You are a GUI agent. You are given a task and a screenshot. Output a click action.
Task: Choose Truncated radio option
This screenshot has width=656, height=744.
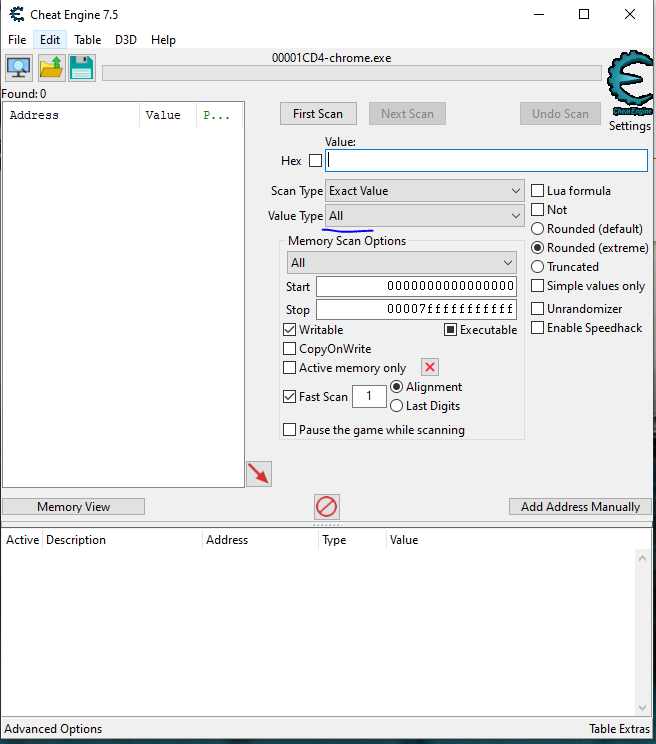(537, 267)
